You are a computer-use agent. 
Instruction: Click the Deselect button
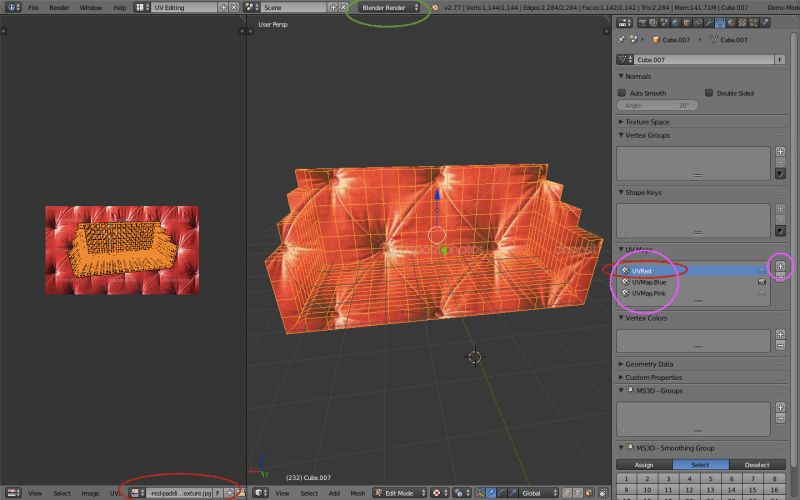[757, 465]
